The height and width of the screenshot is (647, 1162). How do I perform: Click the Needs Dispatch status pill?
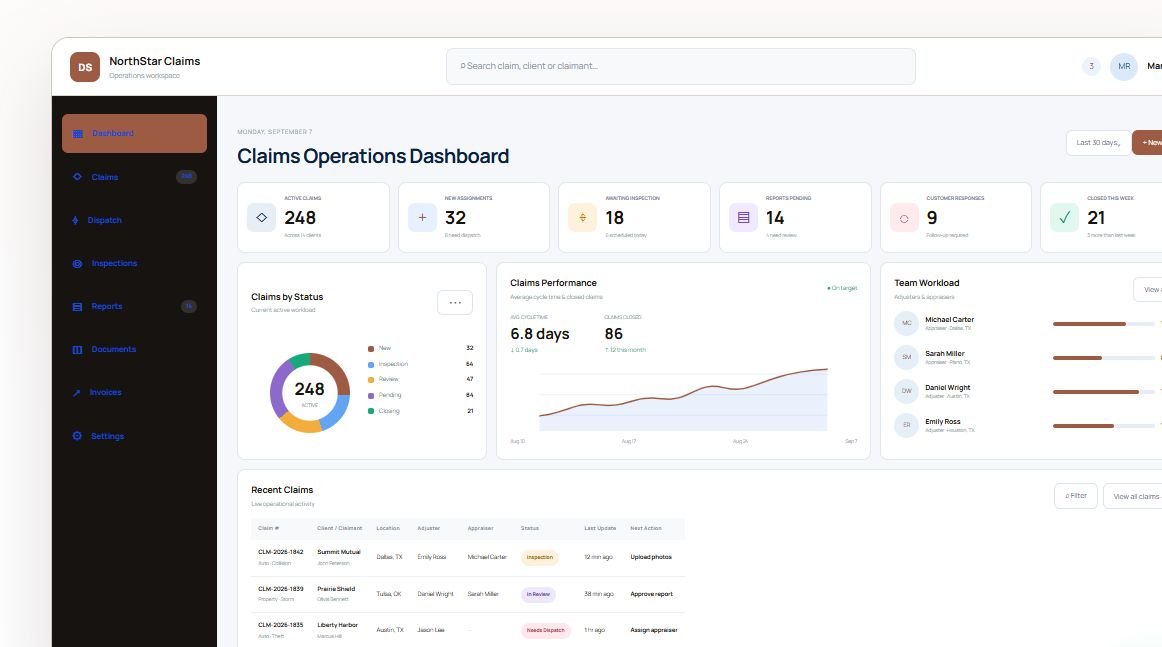pyautogui.click(x=545, y=630)
